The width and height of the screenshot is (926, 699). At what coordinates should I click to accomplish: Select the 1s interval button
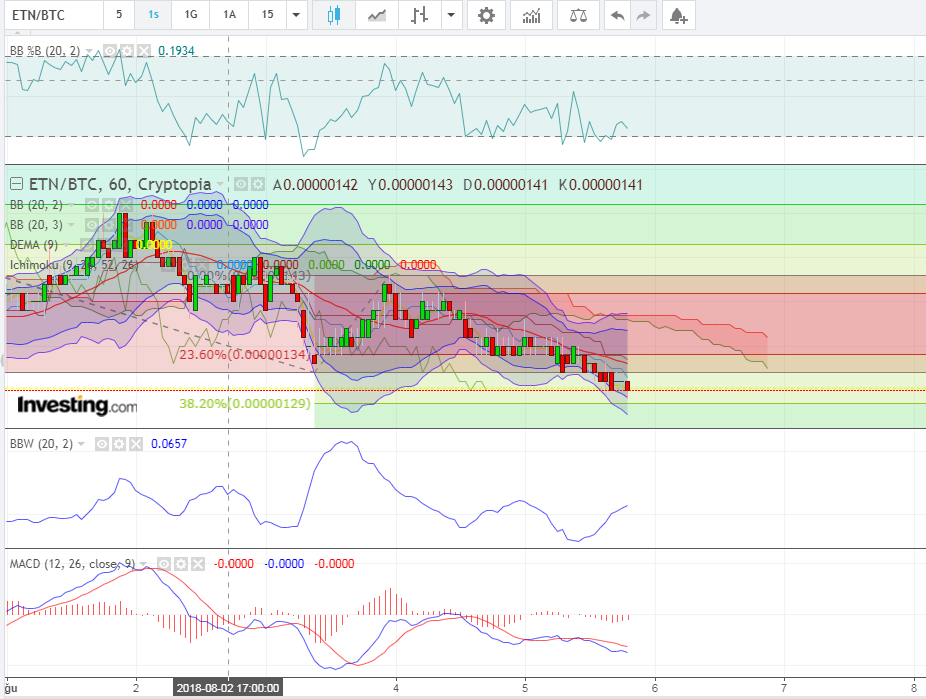[x=153, y=15]
